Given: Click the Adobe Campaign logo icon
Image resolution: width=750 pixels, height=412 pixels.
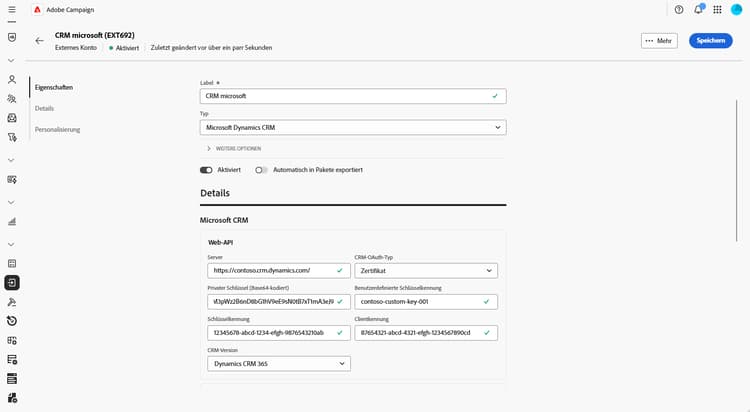Looking at the screenshot, I should pos(37,10).
